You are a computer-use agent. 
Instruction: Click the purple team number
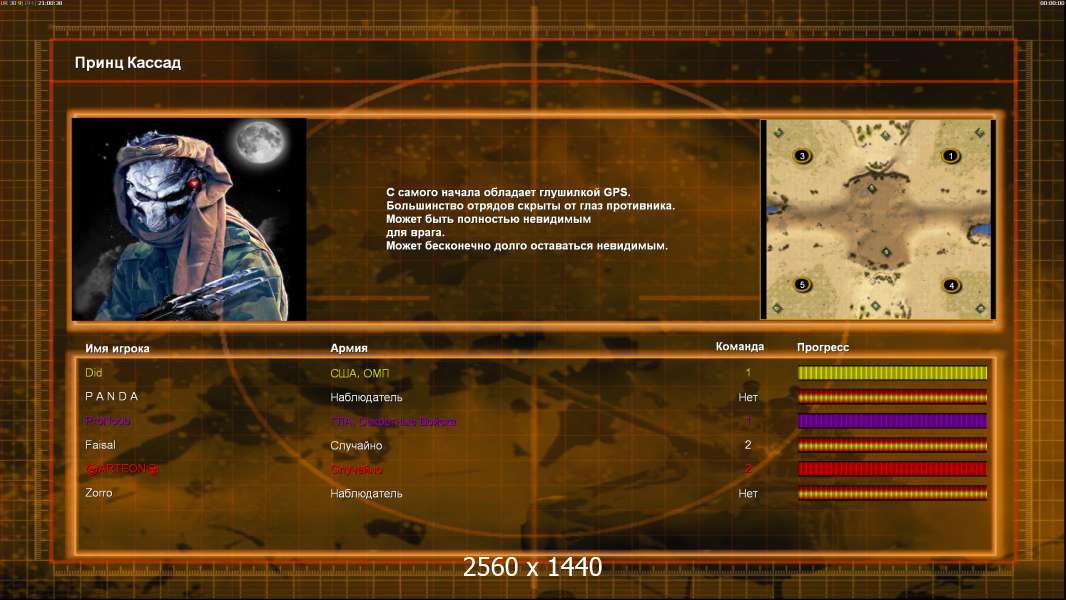pos(748,421)
